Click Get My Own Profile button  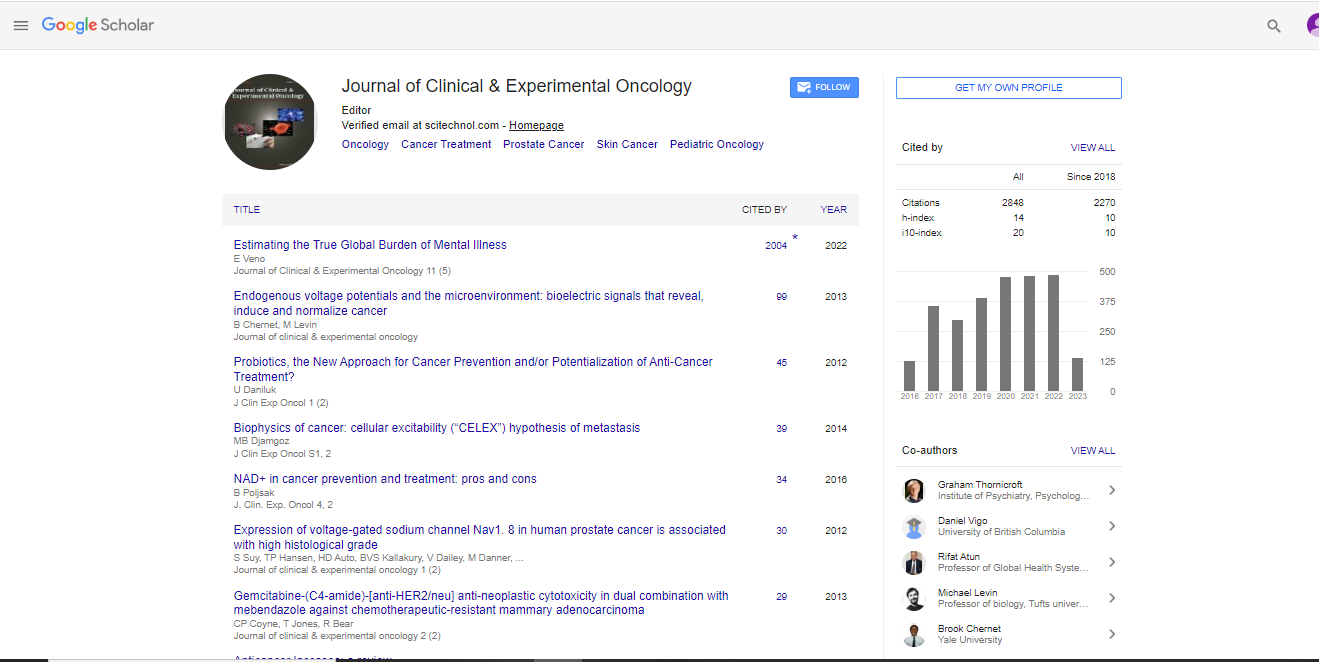1008,88
